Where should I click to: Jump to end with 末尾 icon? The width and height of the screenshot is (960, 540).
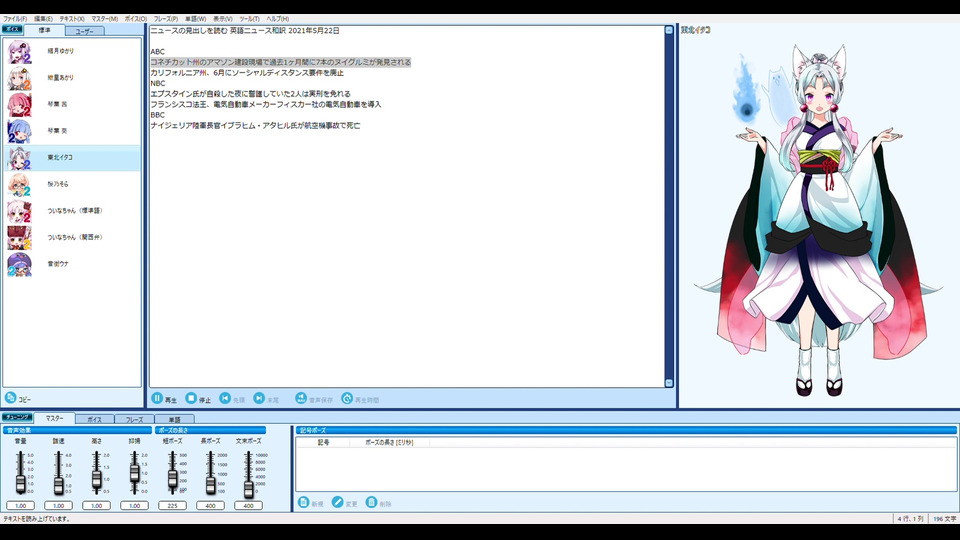tap(259, 398)
